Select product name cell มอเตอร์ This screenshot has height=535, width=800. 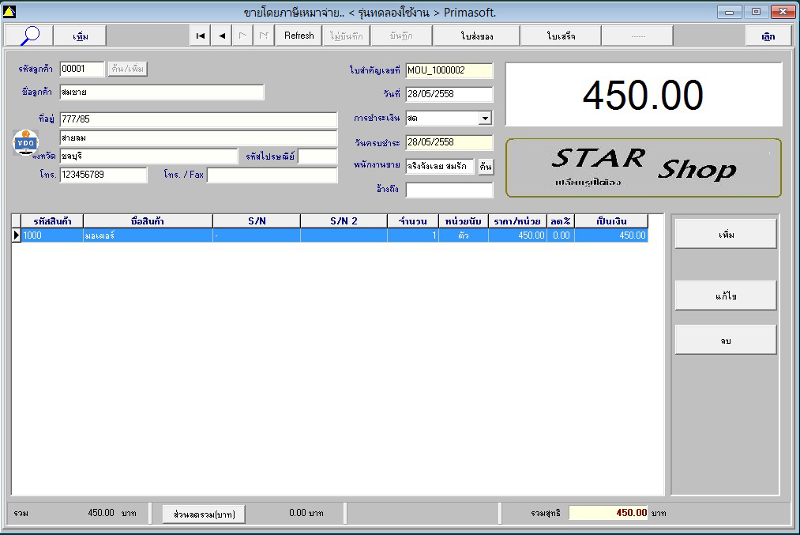[147, 235]
